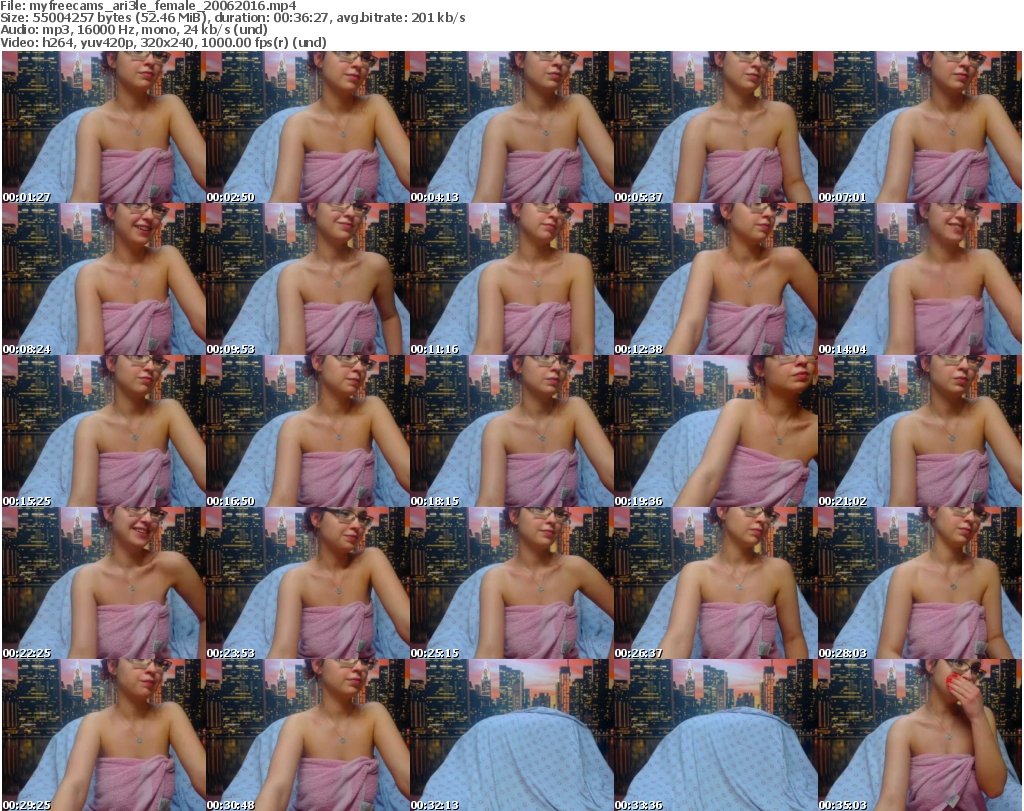Screen dimensions: 1024x811
Task: Select the thumbnail timestamped 00:22:25
Action: point(104,583)
